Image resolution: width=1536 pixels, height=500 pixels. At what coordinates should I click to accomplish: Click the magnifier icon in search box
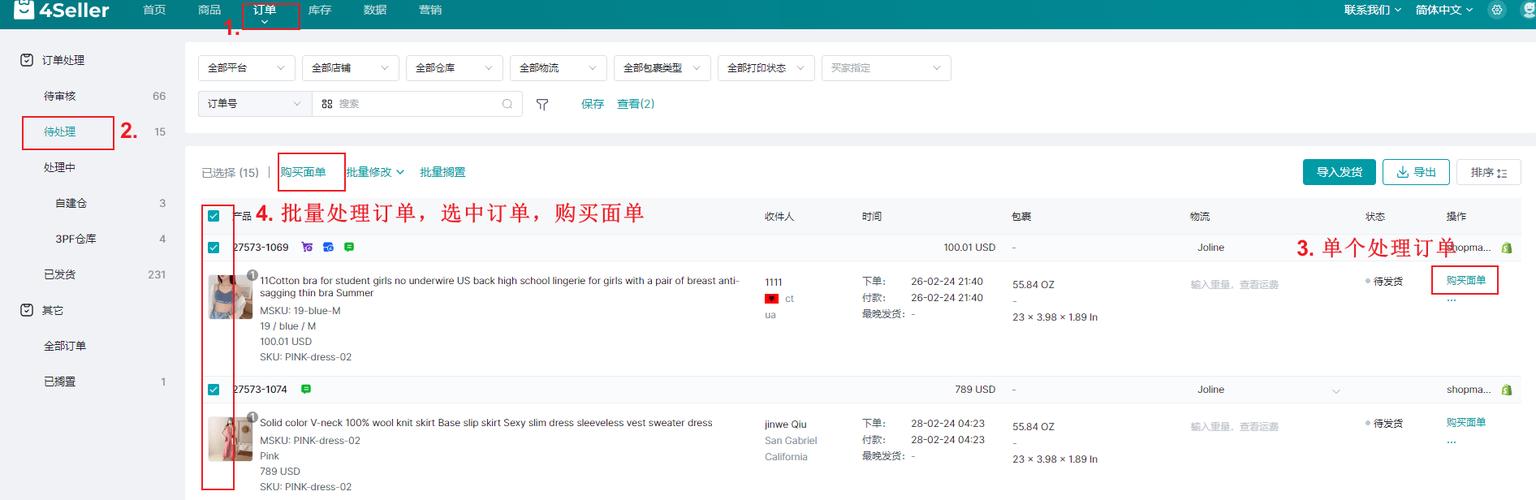[x=507, y=104]
